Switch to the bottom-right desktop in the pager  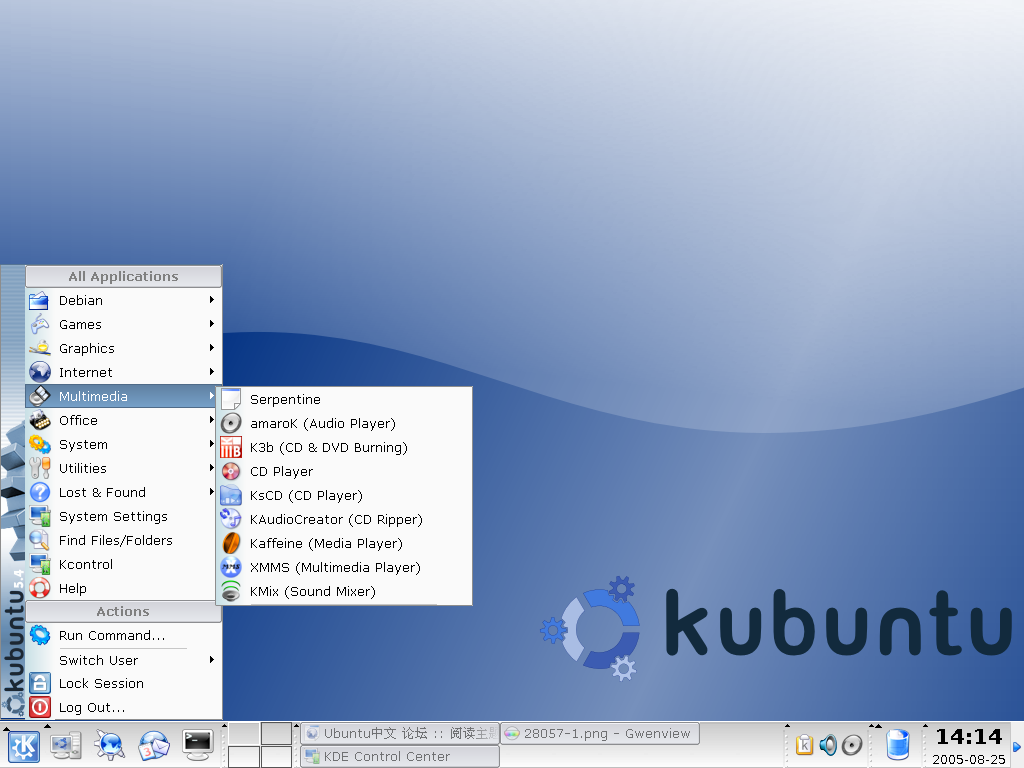(276, 756)
